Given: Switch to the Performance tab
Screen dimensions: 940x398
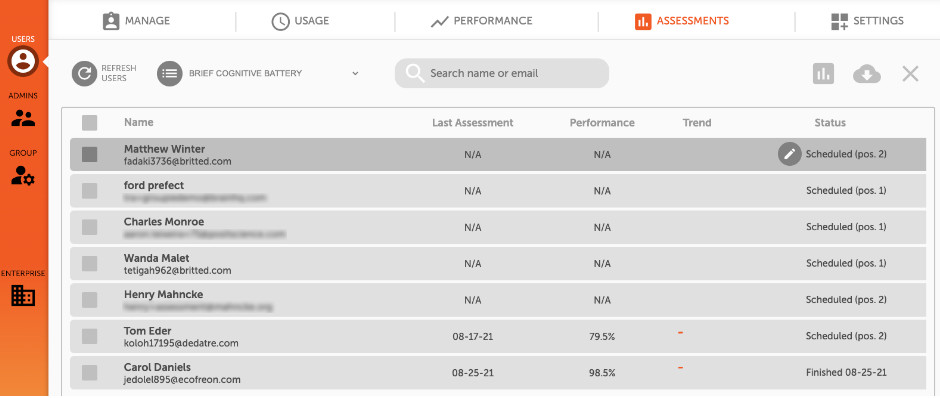Looking at the screenshot, I should (x=481, y=21).
